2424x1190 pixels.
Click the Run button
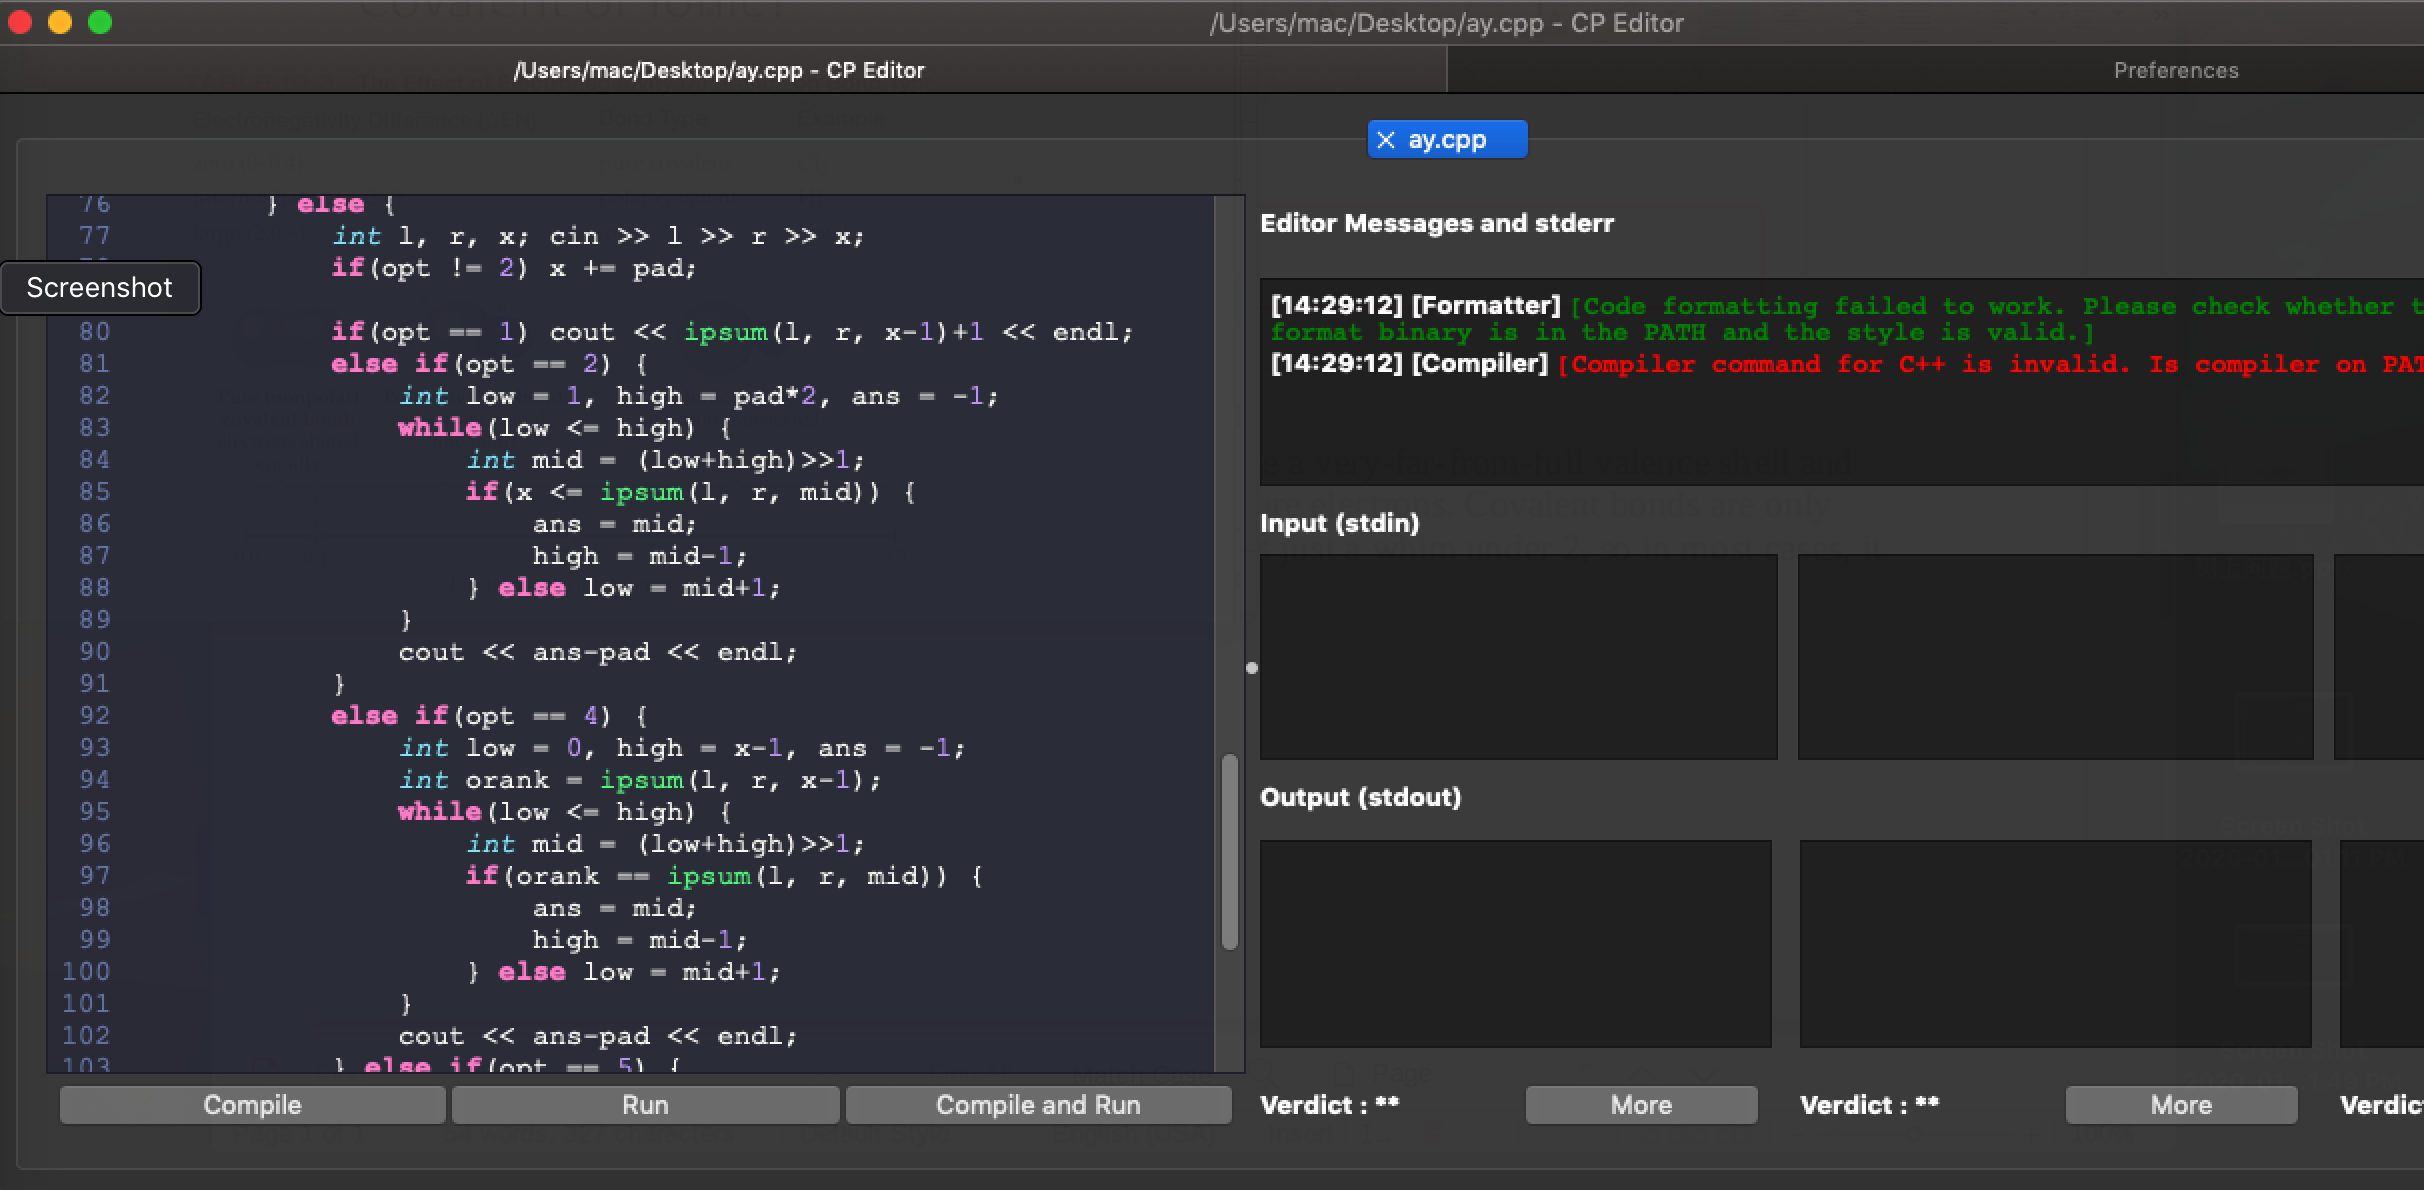pyautogui.click(x=645, y=1104)
